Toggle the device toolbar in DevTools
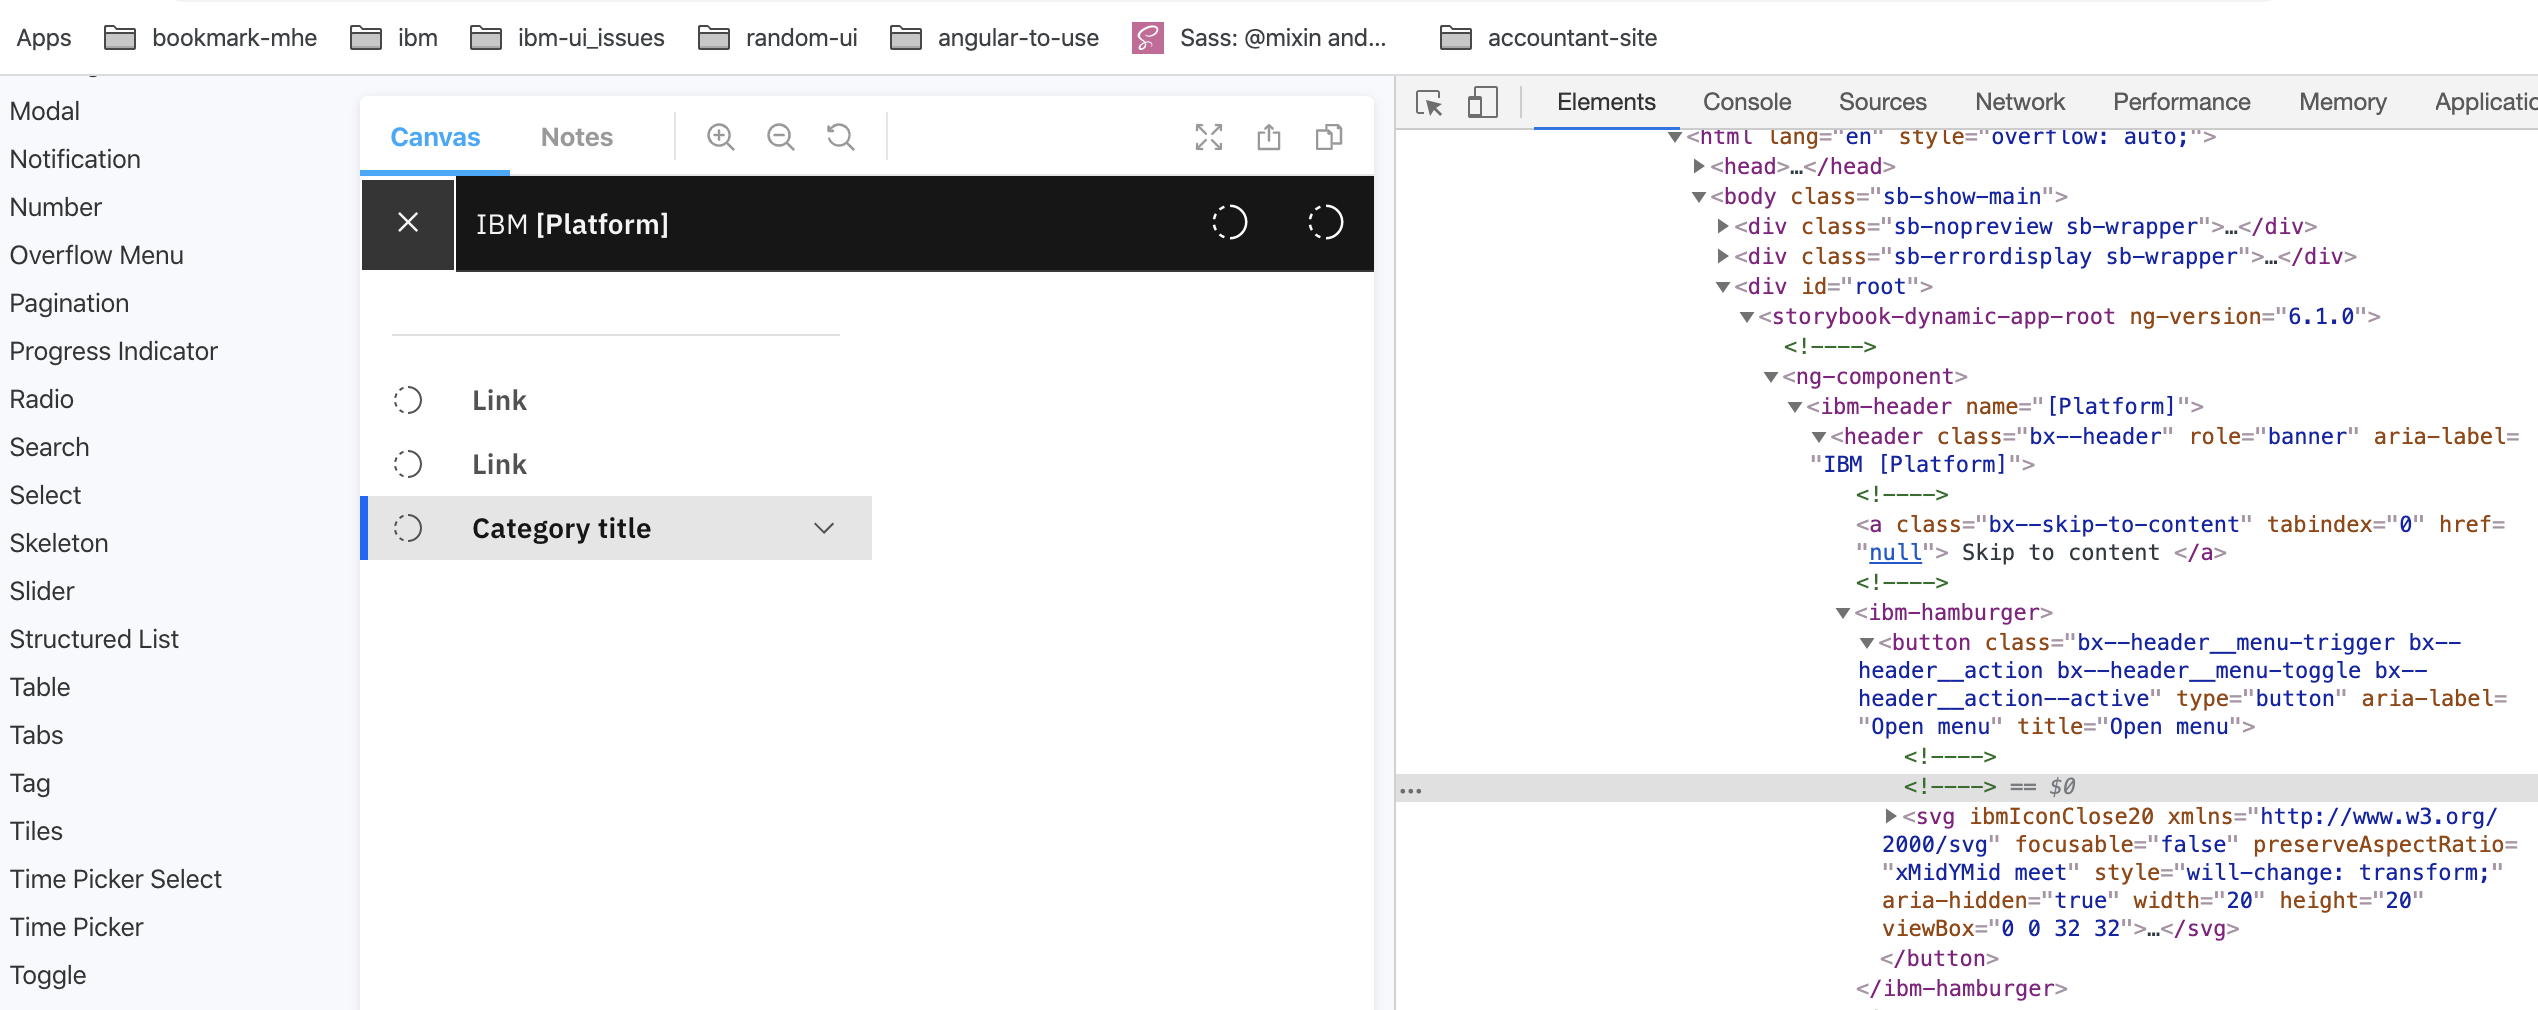Screen dimensions: 2538x1010 coord(1483,102)
